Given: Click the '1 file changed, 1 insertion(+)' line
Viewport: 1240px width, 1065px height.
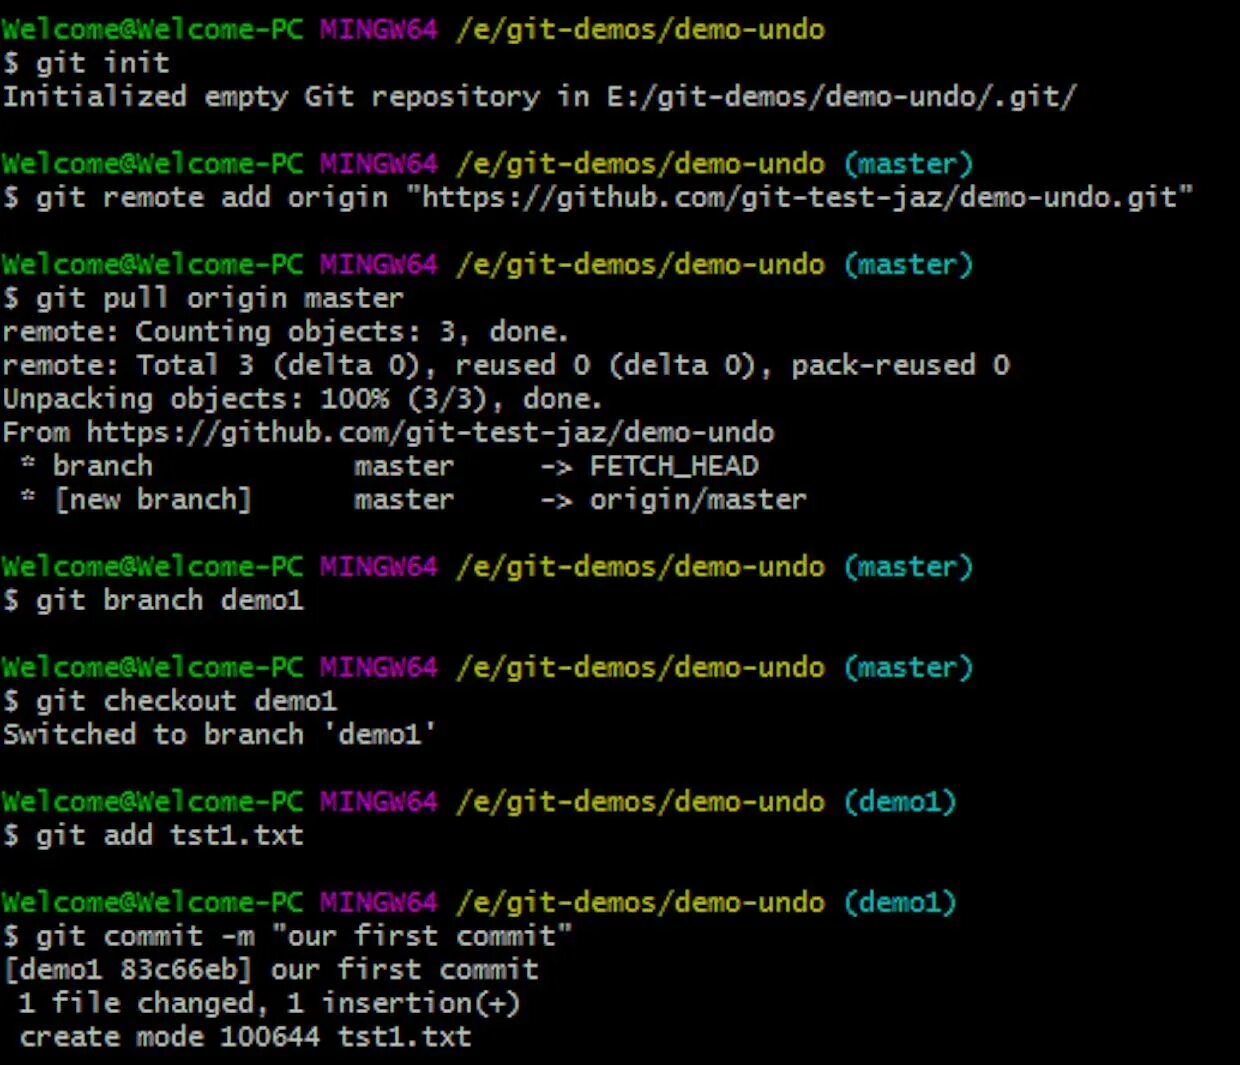Looking at the screenshot, I should [x=270, y=1003].
